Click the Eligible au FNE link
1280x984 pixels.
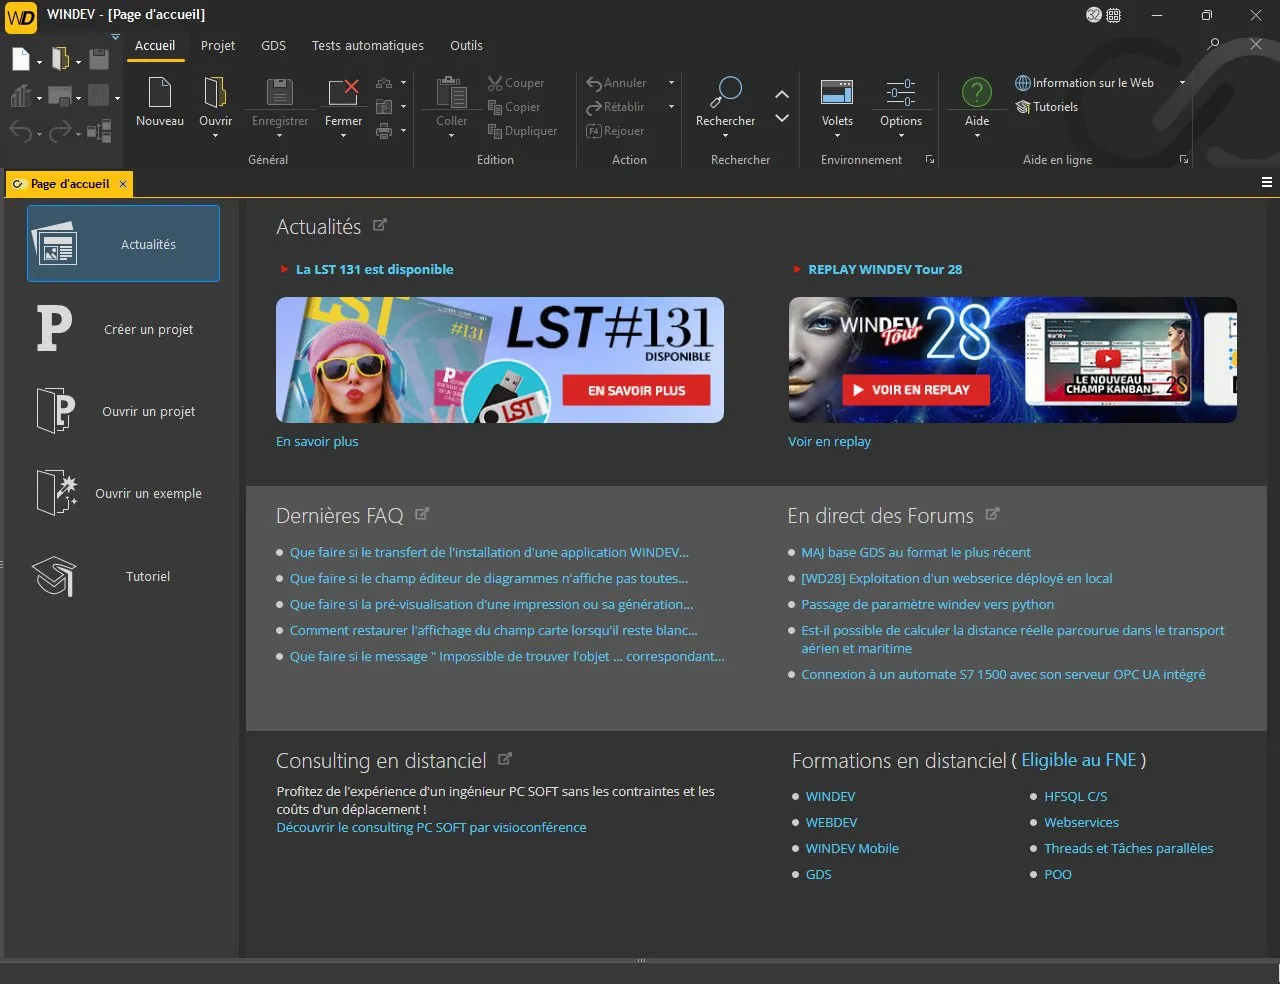(x=1080, y=760)
